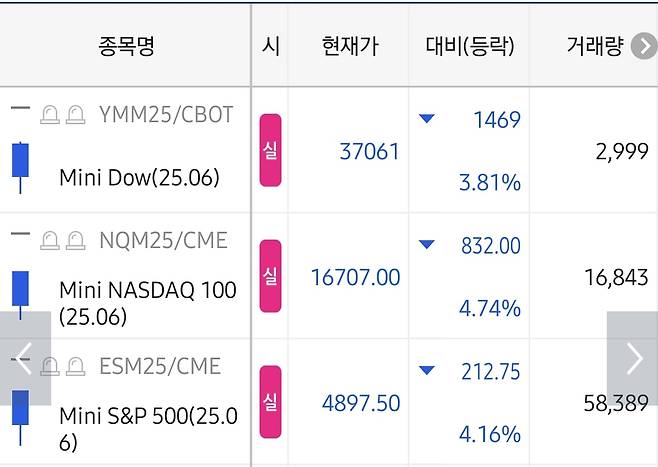The image size is (658, 467).
Task: Go to previous image with left arrow
Action: [x=25, y=358]
